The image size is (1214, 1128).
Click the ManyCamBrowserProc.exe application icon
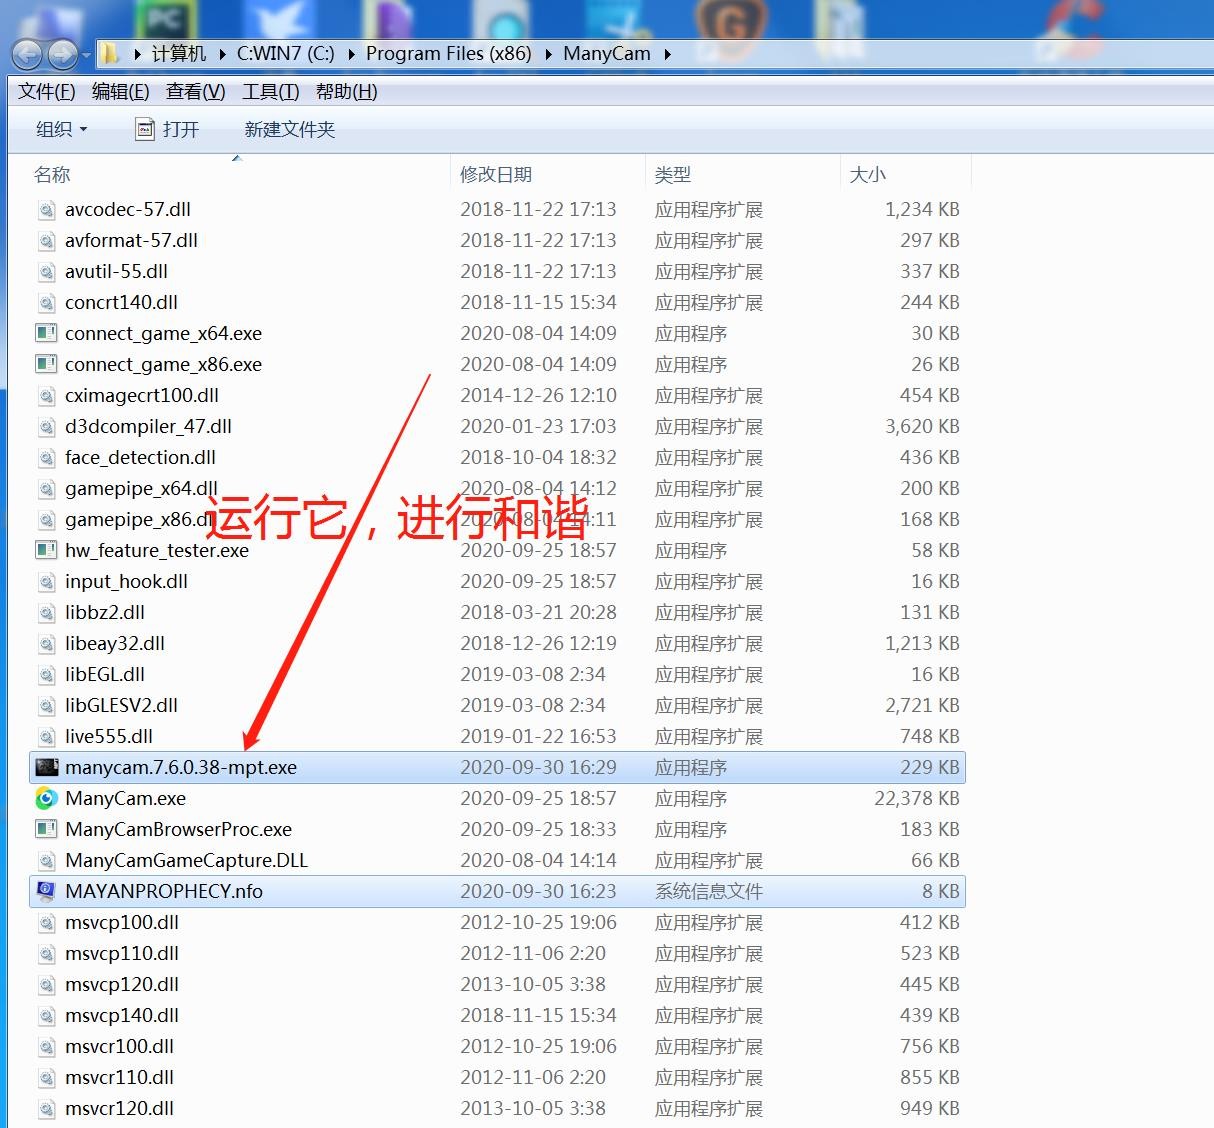coord(46,830)
